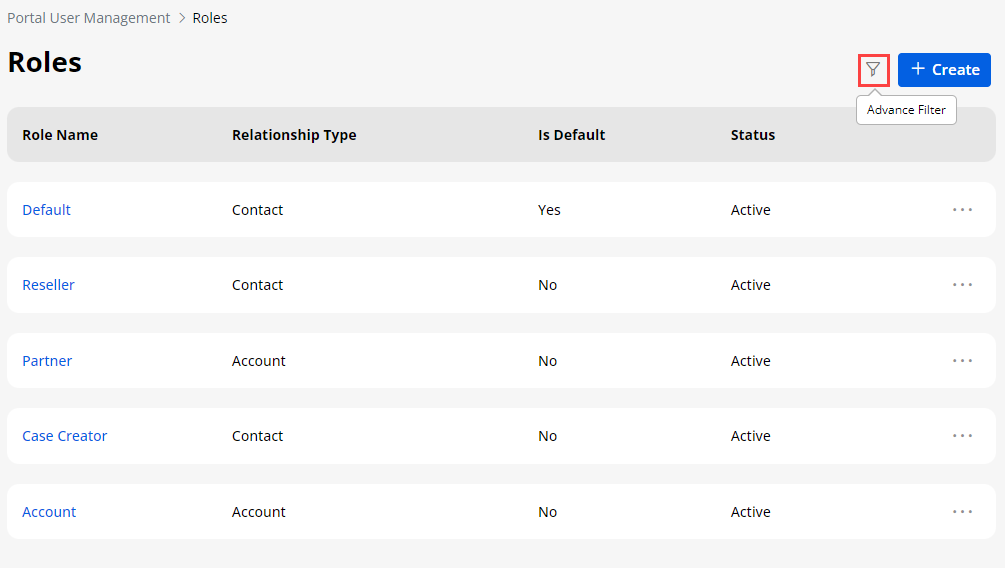Click the Create button
Screen dimensions: 1005x568
pyautogui.click(x=944, y=70)
